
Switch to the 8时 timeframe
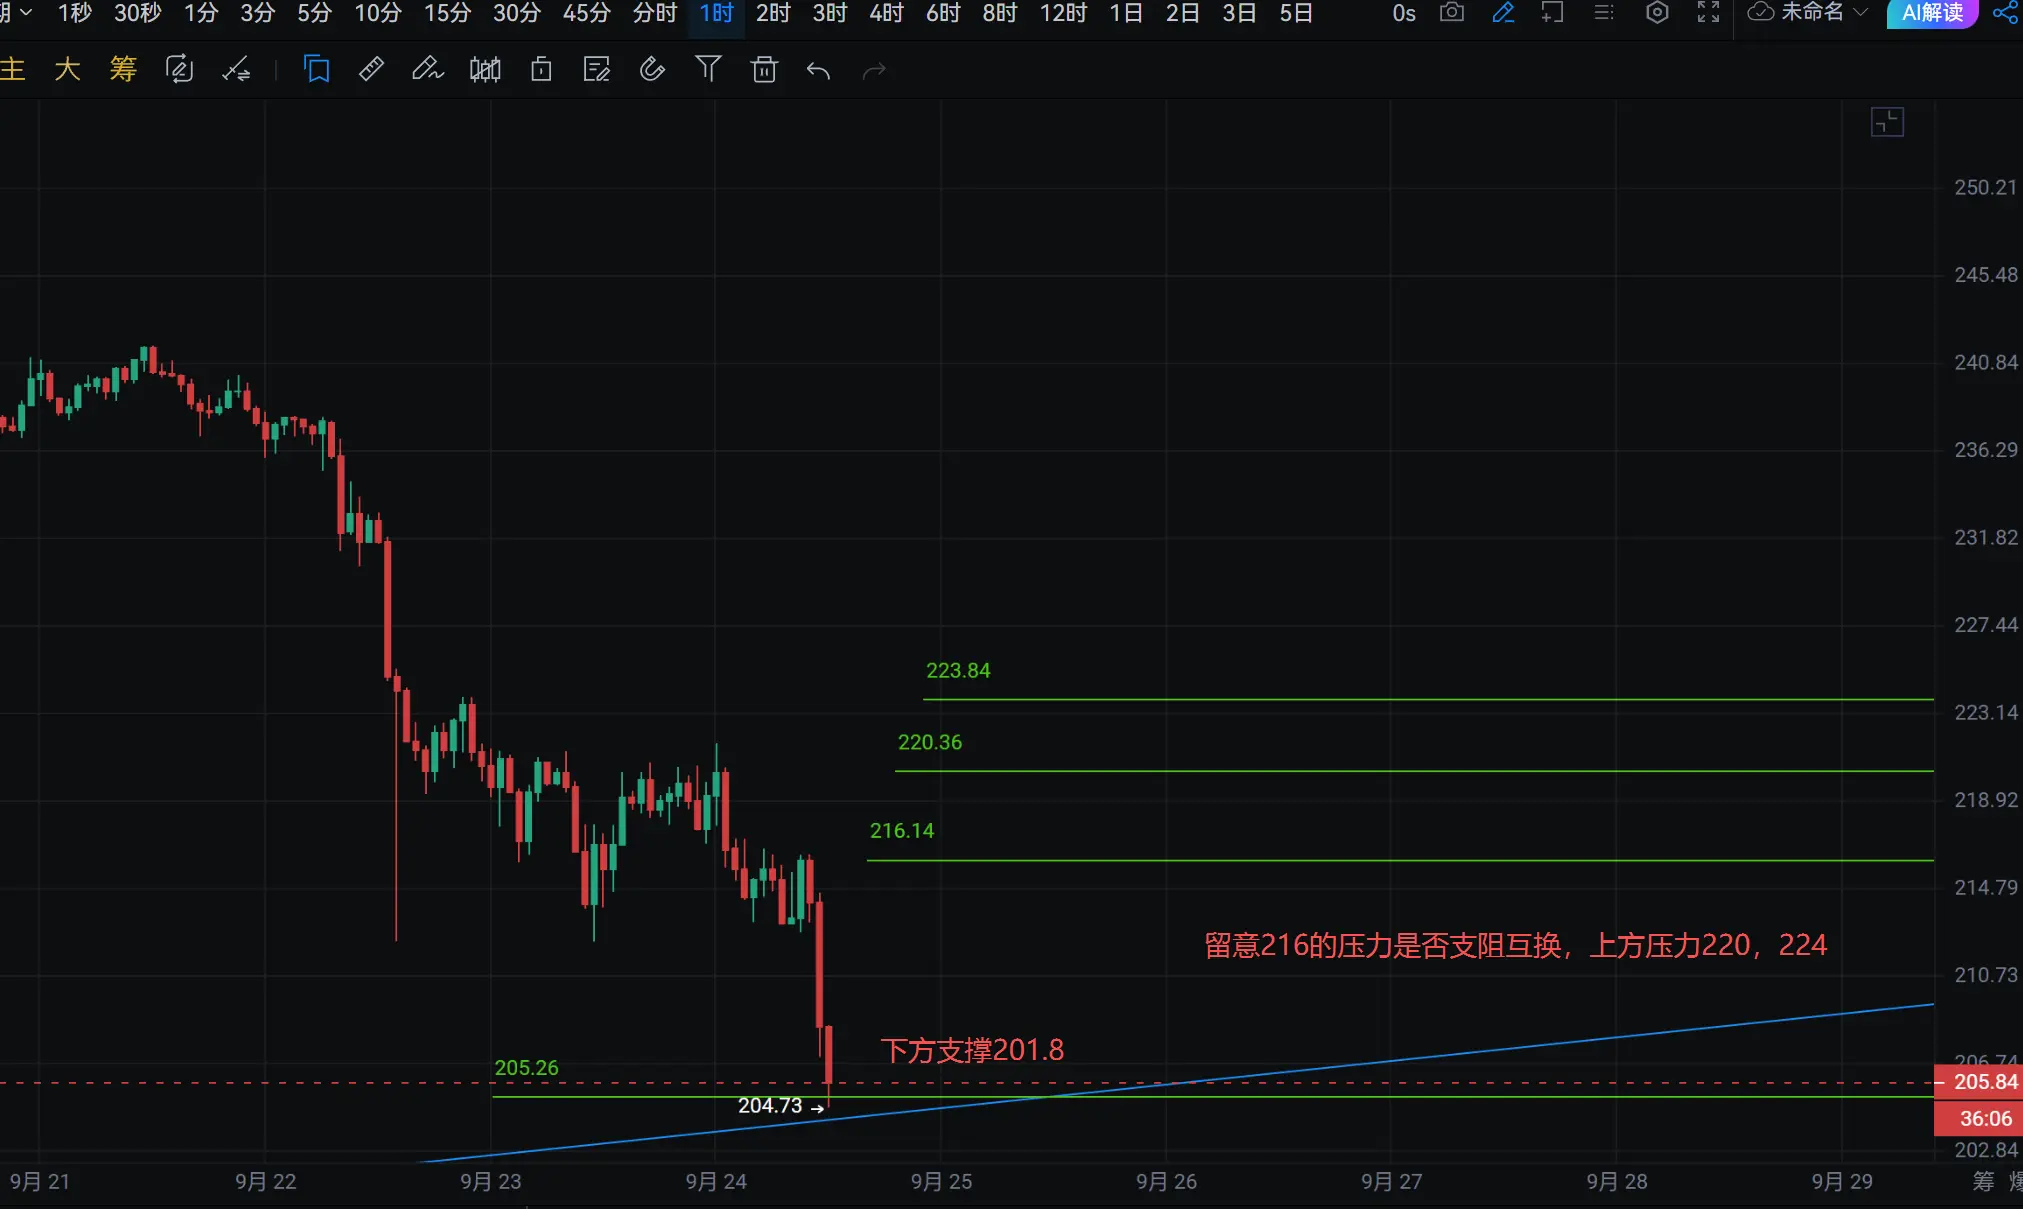click(x=1000, y=13)
